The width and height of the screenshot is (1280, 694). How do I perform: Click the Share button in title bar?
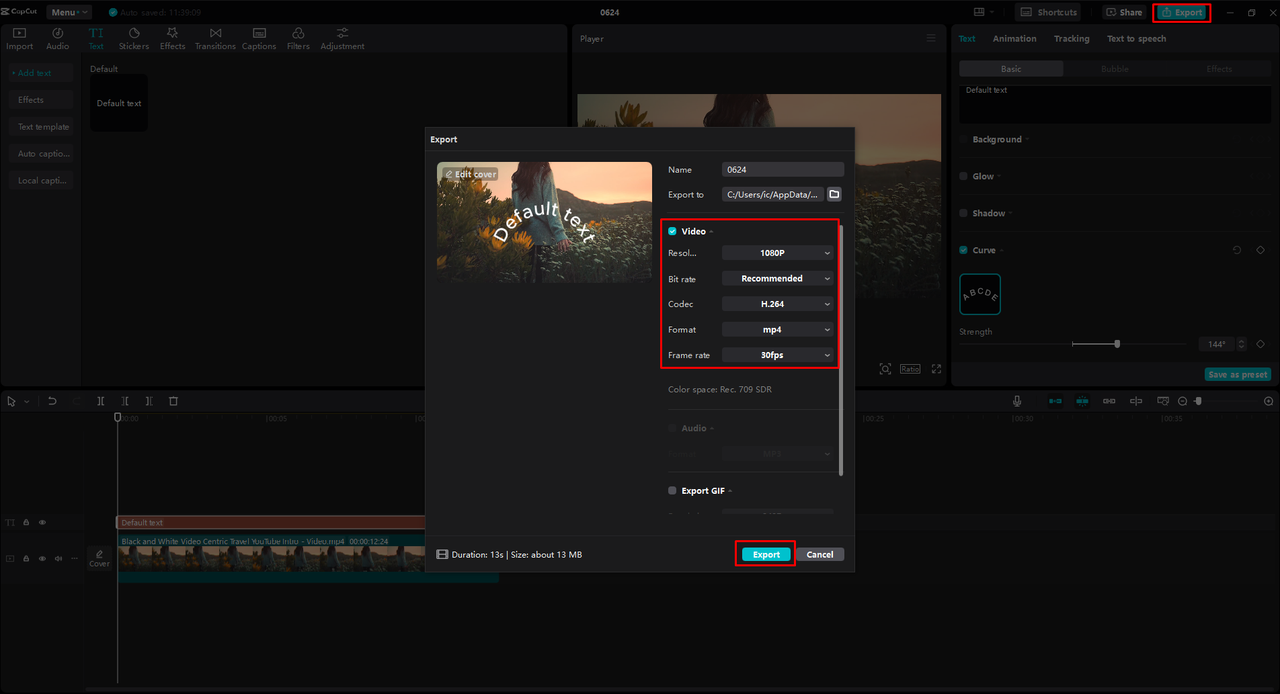(x=1124, y=12)
